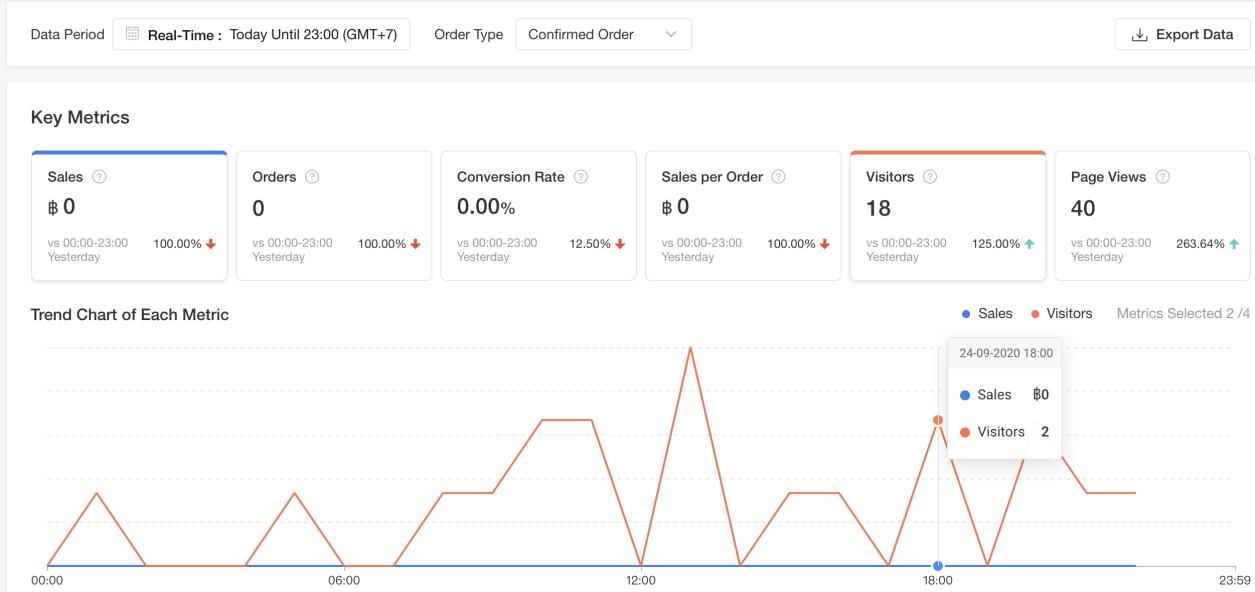Click the Conversion Rate help icon
This screenshot has width=1255, height=592.
pos(580,177)
